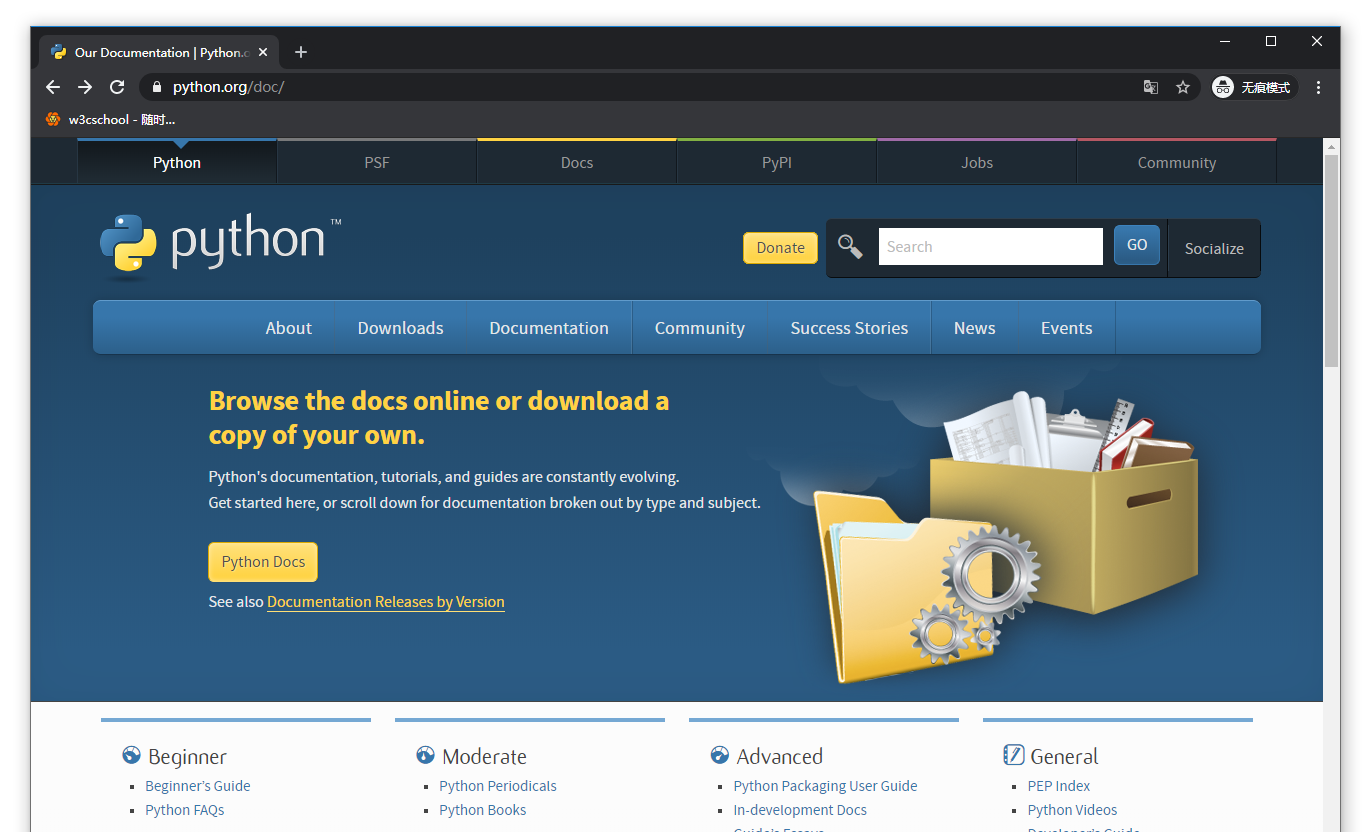Click the Python favicon on the tab
This screenshot has height=832, width=1370.
(58, 52)
